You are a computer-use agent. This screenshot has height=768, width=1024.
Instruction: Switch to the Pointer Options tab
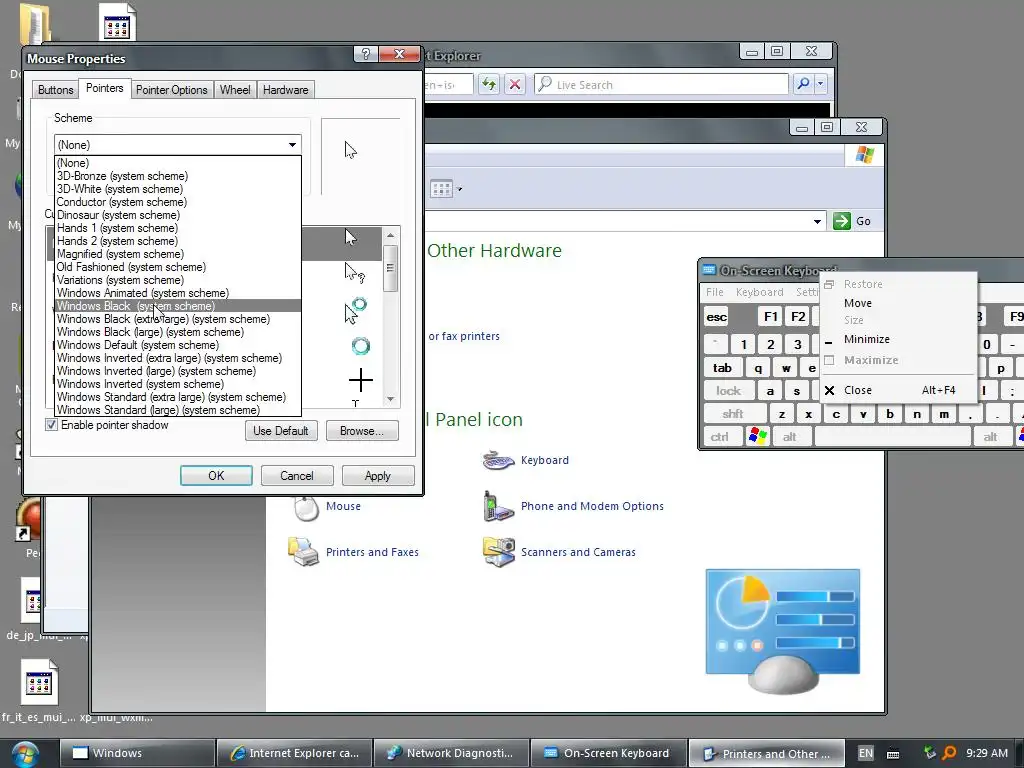(172, 90)
